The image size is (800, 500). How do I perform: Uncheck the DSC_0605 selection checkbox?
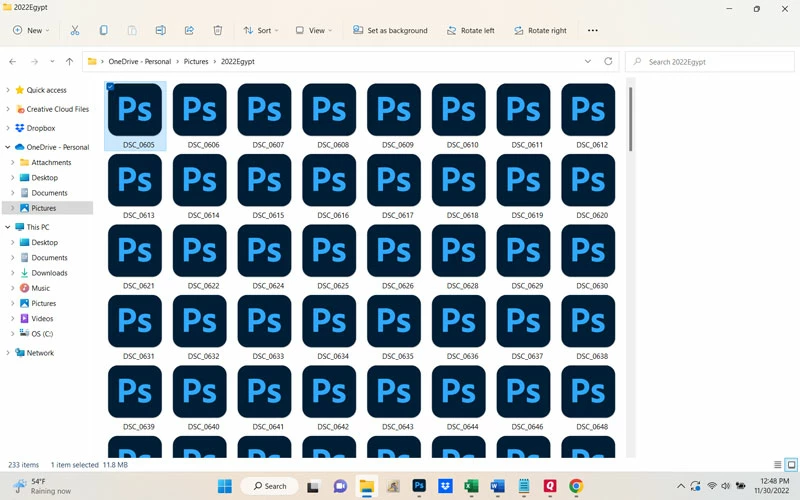click(110, 87)
